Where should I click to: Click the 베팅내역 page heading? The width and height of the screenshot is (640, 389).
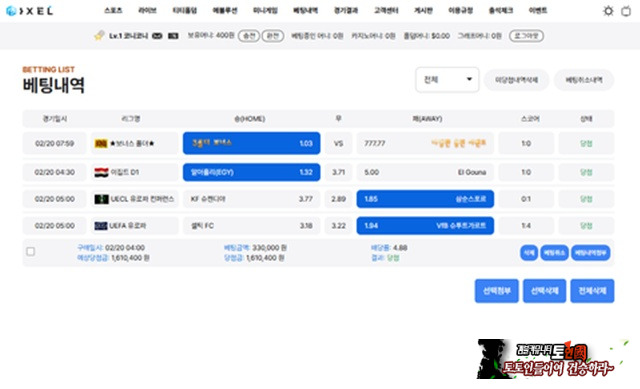point(53,85)
